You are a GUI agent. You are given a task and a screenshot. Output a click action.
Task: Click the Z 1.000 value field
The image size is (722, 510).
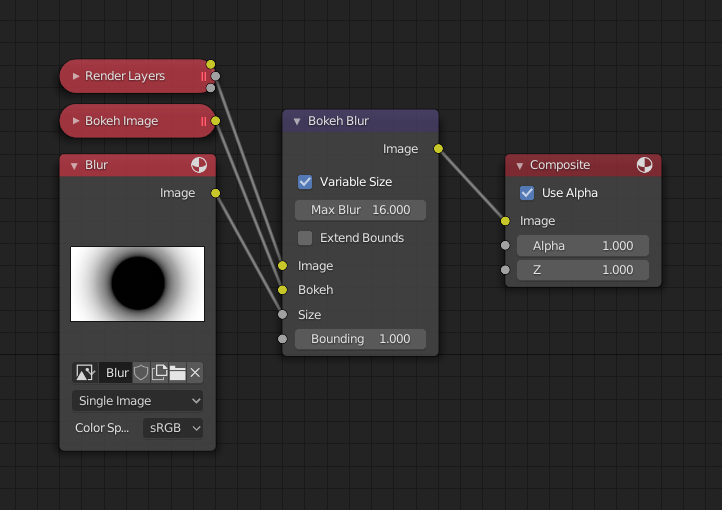click(583, 270)
